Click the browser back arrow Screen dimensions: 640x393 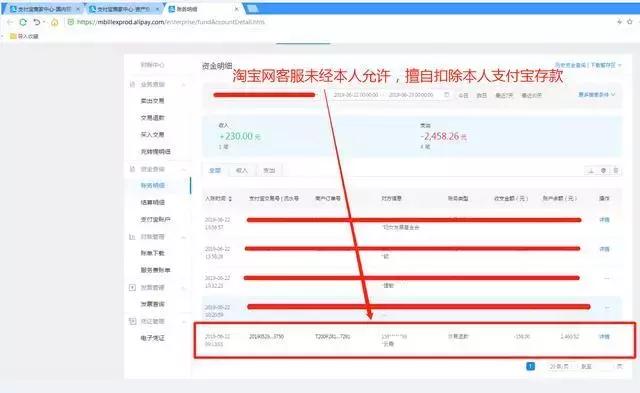(10, 22)
